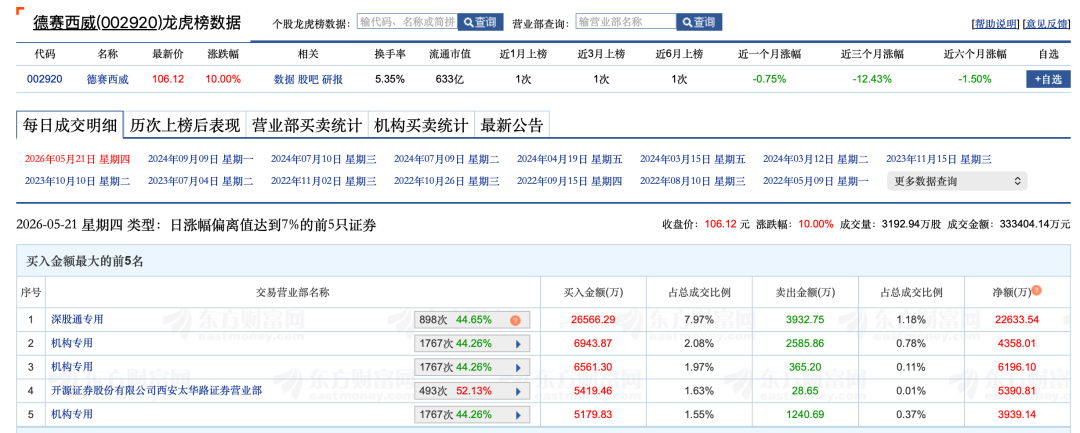Expand arrow in row 3 机构专用 stats box
This screenshot has width=1080, height=433.
[x=518, y=367]
